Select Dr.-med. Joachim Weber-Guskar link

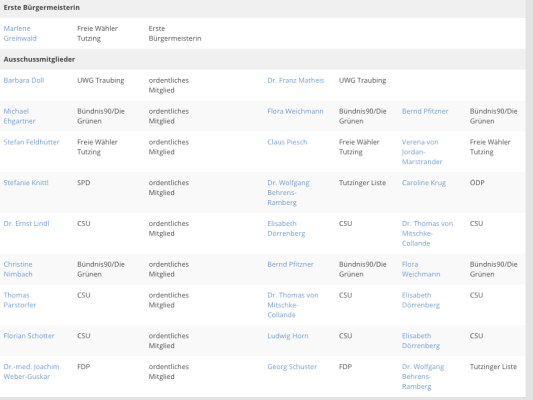[x=31, y=371]
